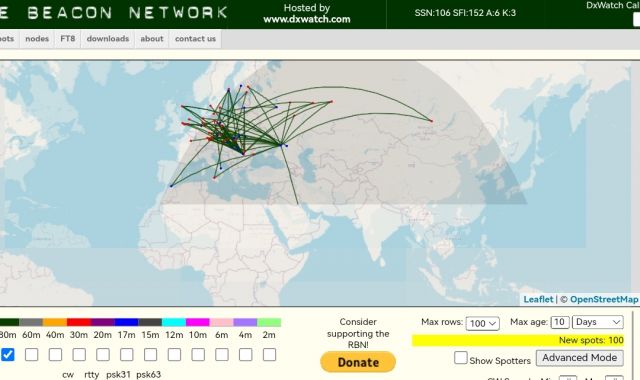The height and width of the screenshot is (380, 640).
Task: Click the Max age number field
Action: [x=560, y=322]
